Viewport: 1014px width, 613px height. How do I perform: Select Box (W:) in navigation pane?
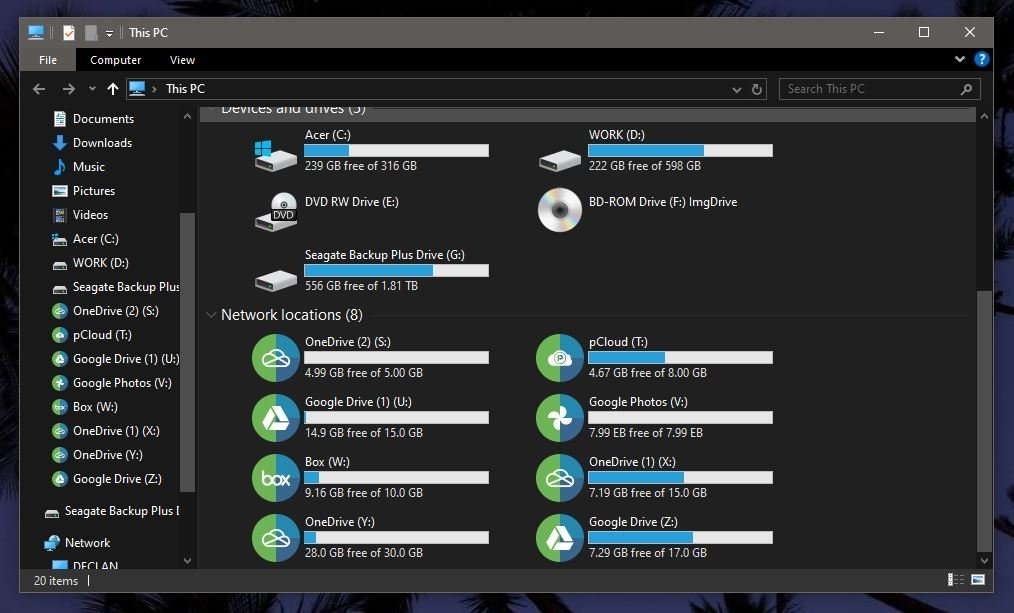(x=95, y=407)
